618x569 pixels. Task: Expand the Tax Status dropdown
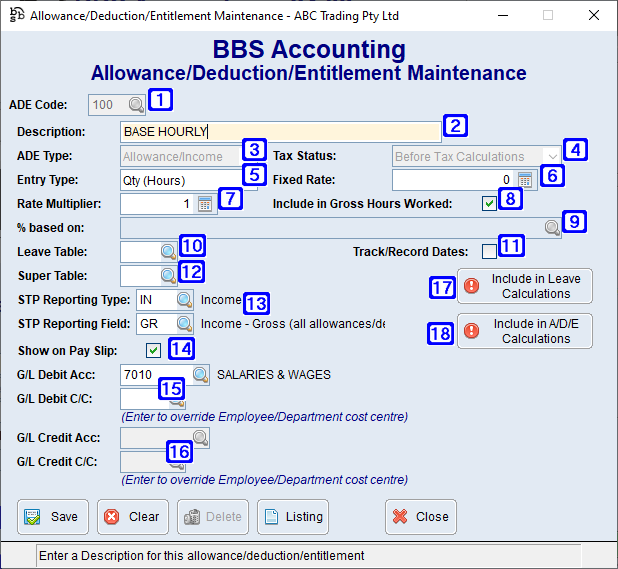[x=553, y=156]
